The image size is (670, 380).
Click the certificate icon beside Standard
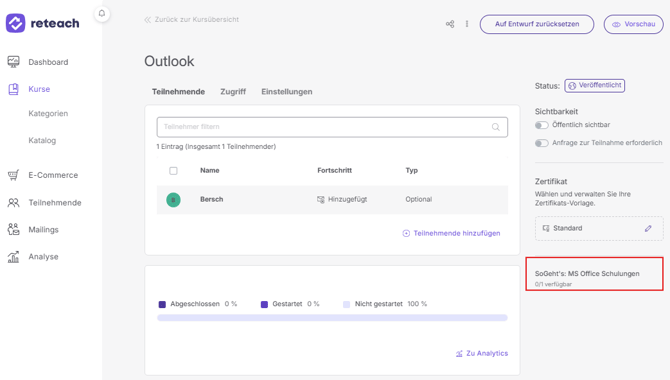click(546, 228)
